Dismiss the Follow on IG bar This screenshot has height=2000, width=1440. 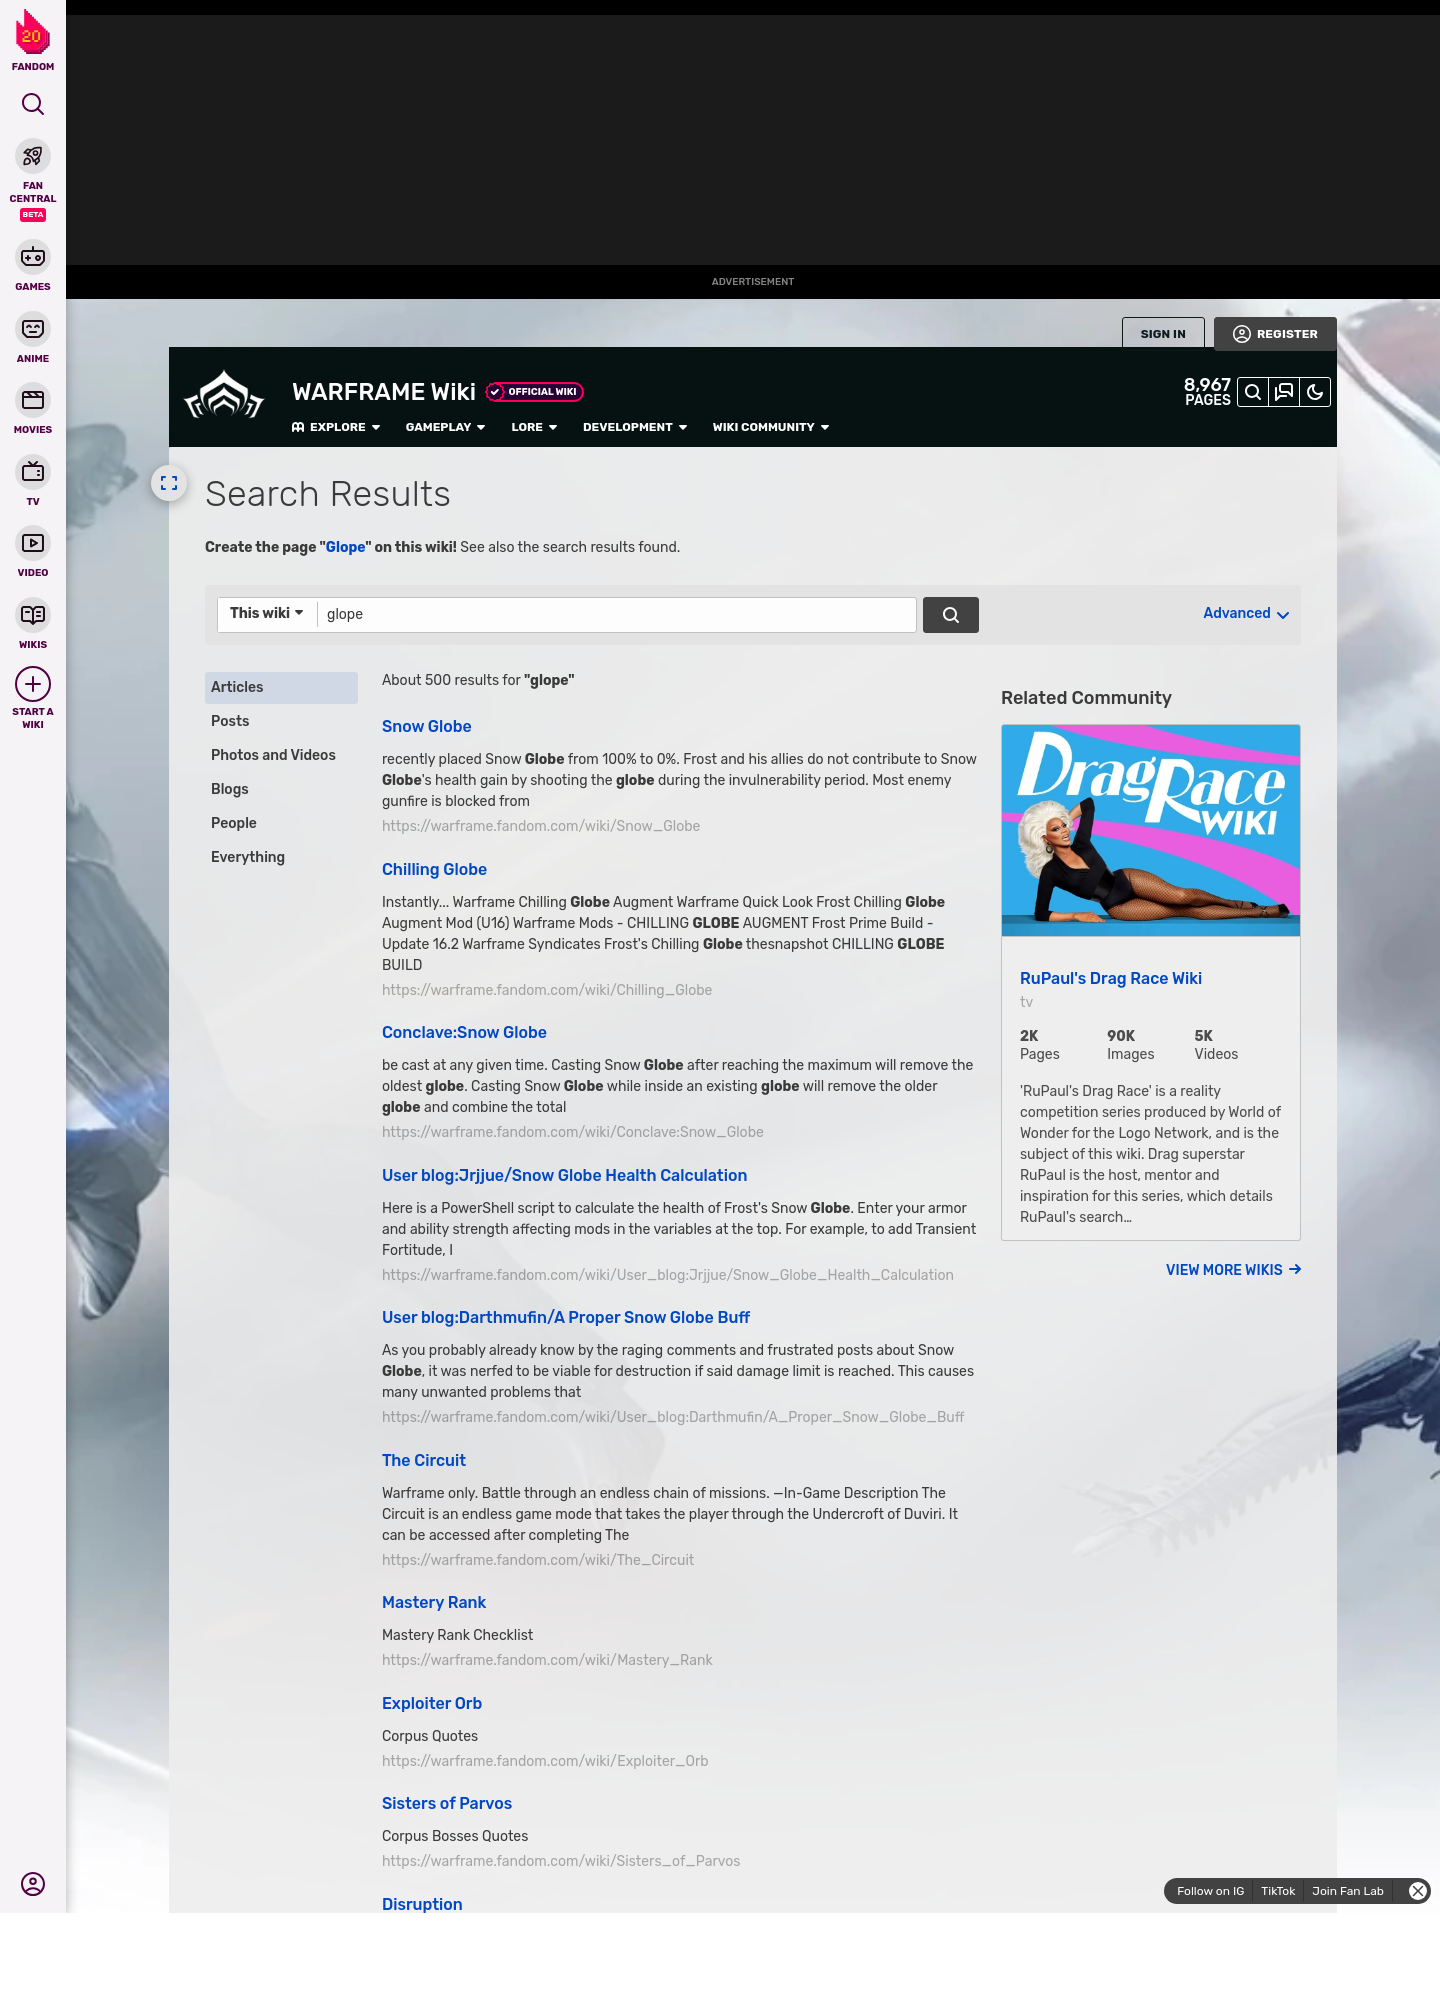click(x=1418, y=1891)
